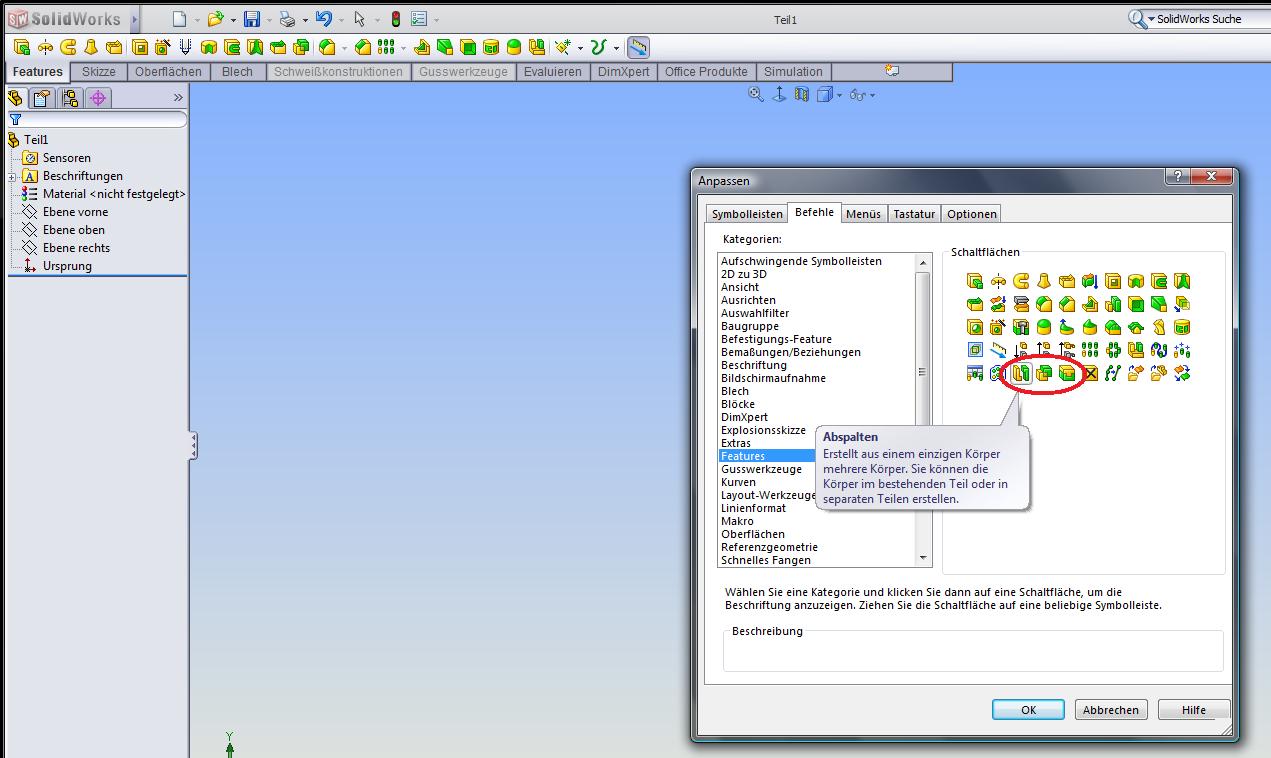Click Zoom to Fit icon in view toolbar
The width and height of the screenshot is (1271, 758).
[x=756, y=94]
